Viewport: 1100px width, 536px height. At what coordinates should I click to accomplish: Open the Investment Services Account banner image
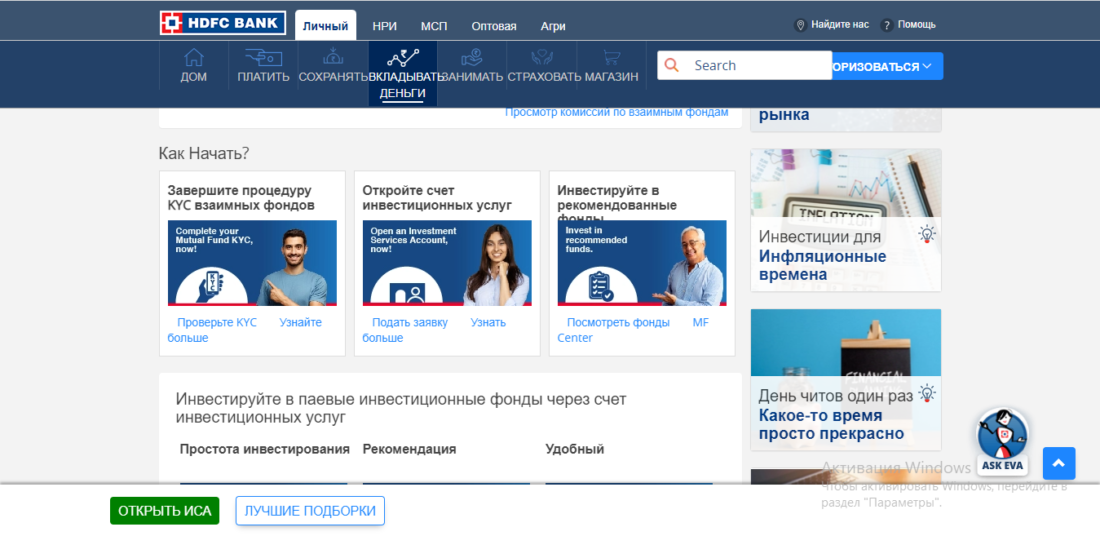pyautogui.click(x=447, y=263)
